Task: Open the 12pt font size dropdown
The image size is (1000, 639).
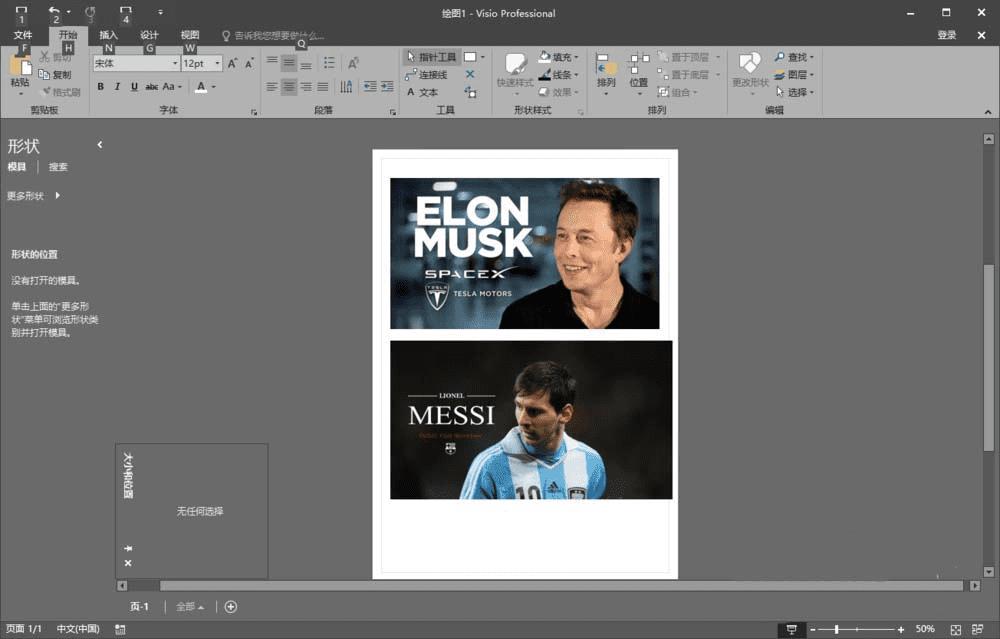Action: [217, 63]
